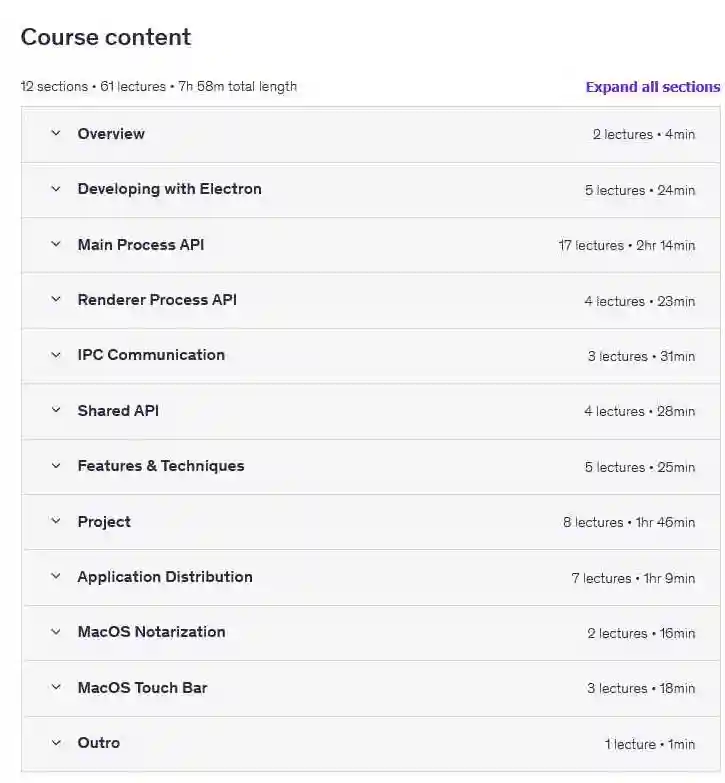This screenshot has height=783, width=725.
Task: Expand the Project section chevron
Action: 56,521
